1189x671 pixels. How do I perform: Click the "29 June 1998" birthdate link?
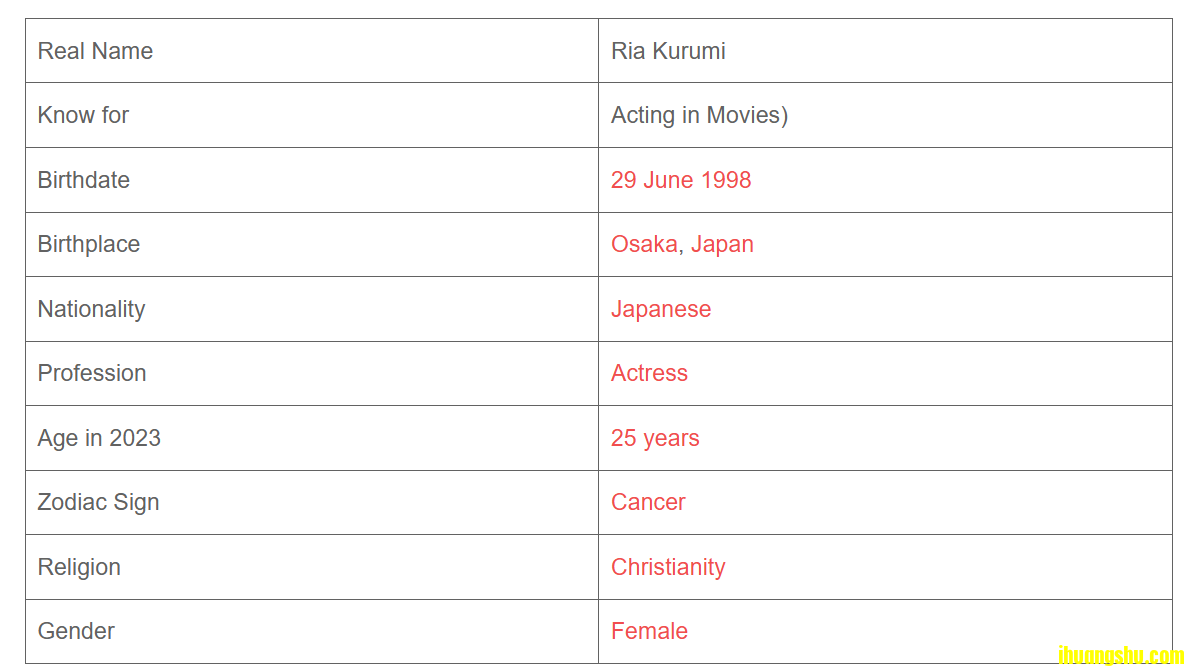[x=681, y=180]
